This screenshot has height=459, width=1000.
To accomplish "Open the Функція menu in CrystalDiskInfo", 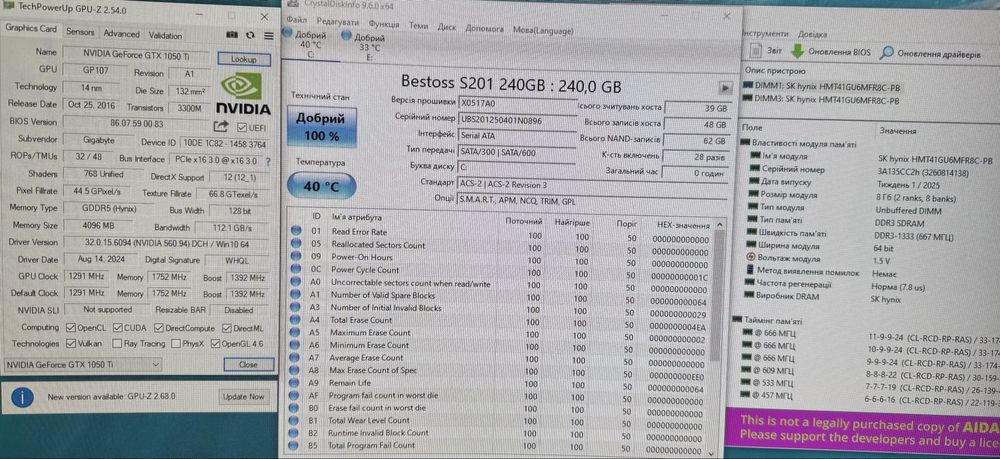I will coord(384,24).
